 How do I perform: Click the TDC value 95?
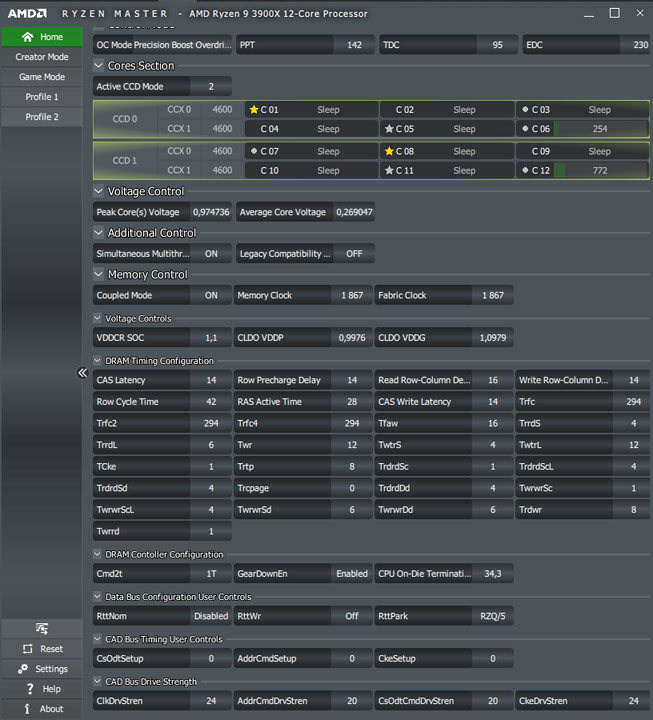(x=497, y=45)
